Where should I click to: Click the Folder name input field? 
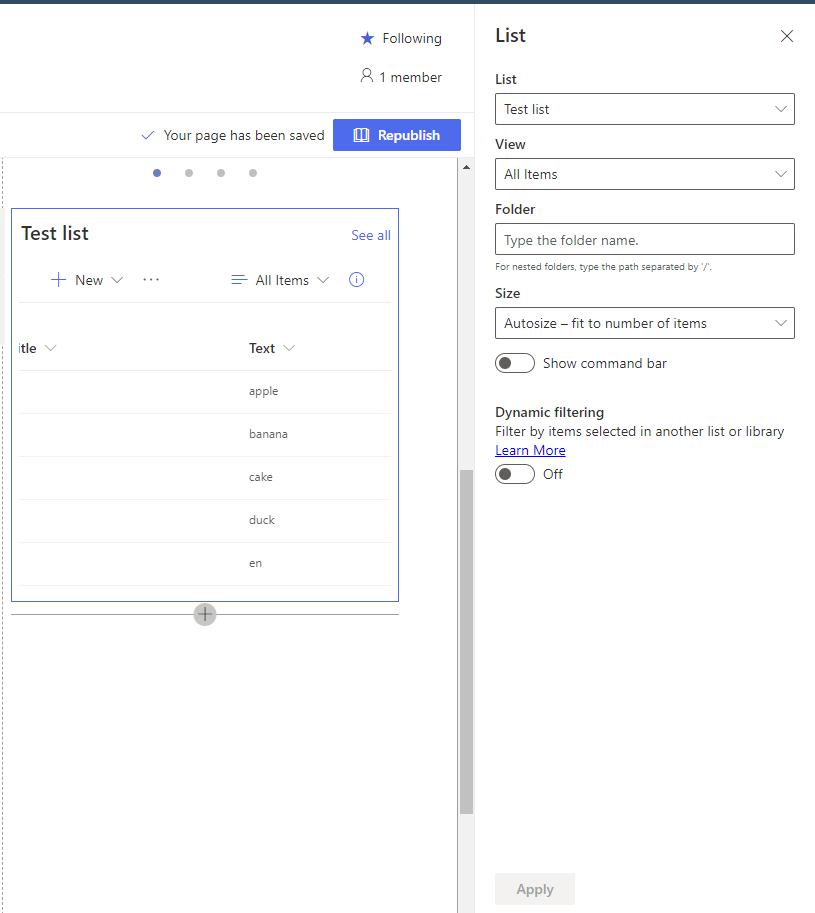pos(644,239)
